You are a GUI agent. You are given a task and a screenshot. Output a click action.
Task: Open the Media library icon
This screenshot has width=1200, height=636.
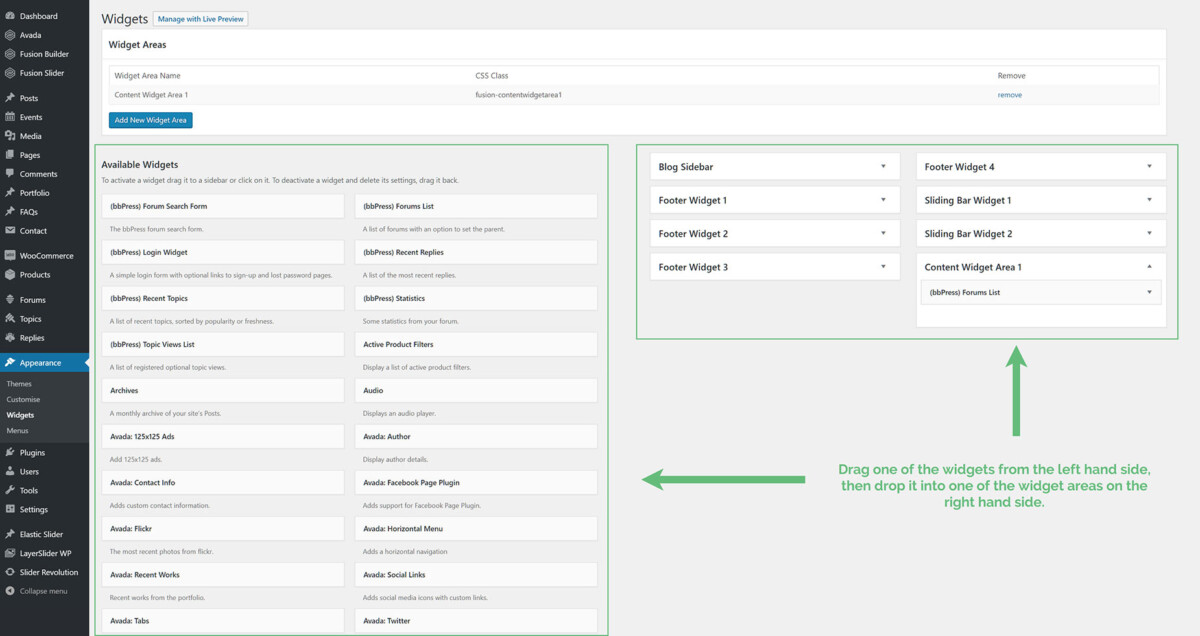(x=10, y=135)
